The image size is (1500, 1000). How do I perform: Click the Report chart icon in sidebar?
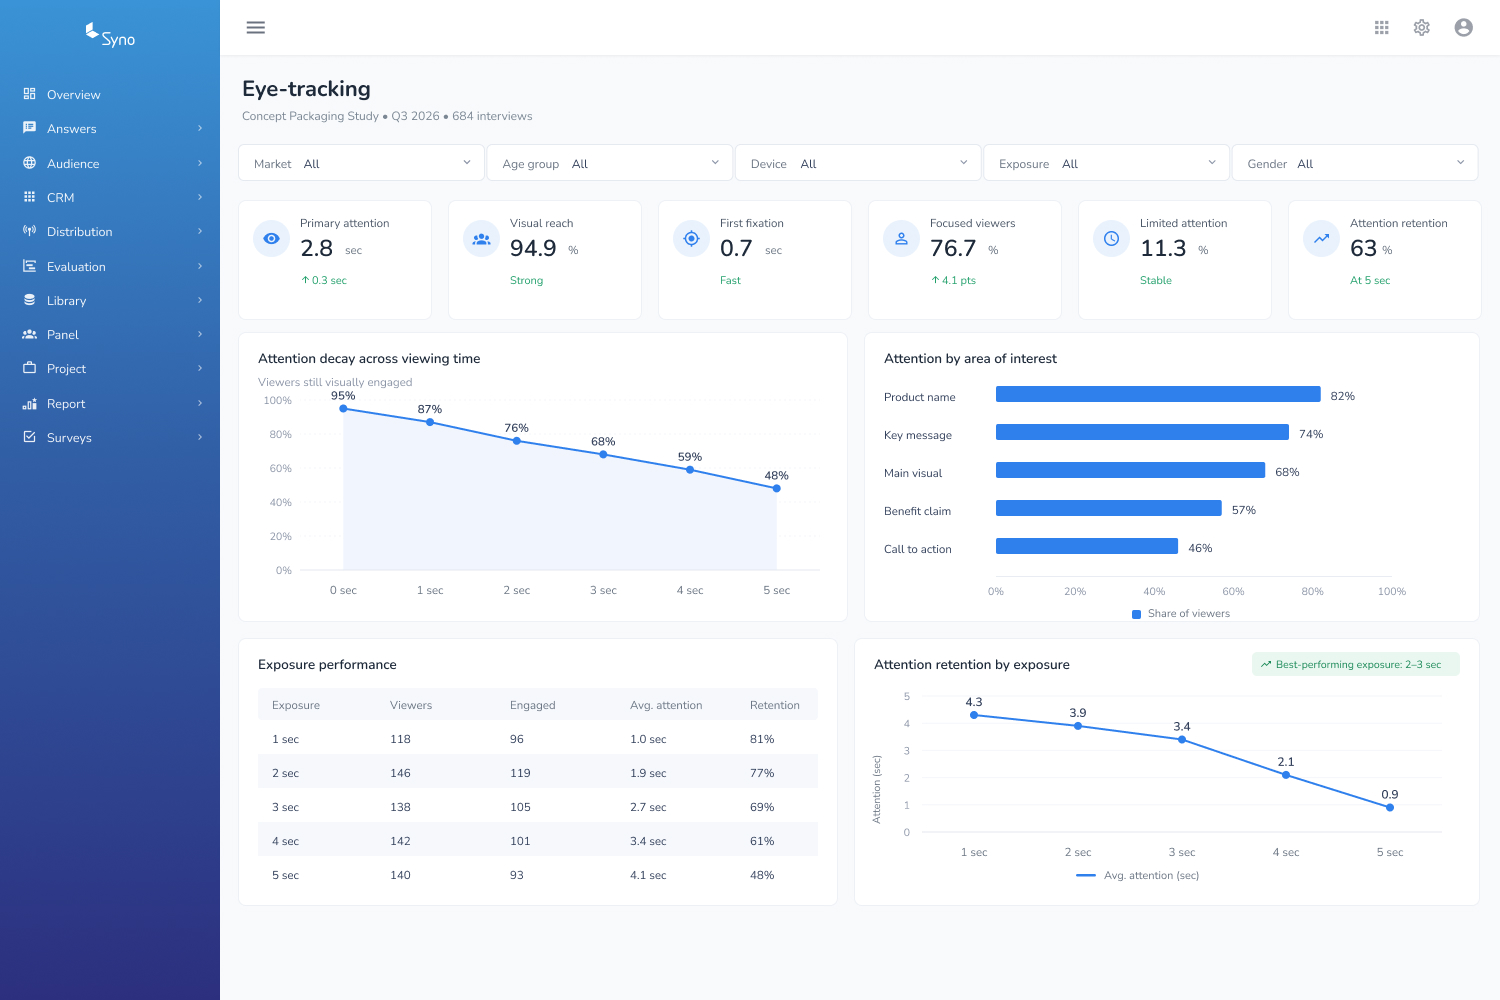(29, 403)
